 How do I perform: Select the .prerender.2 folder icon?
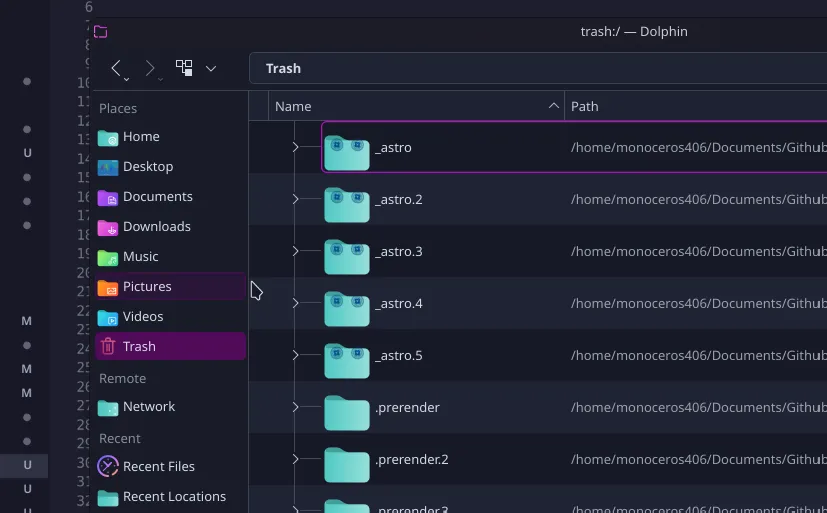pos(347,465)
